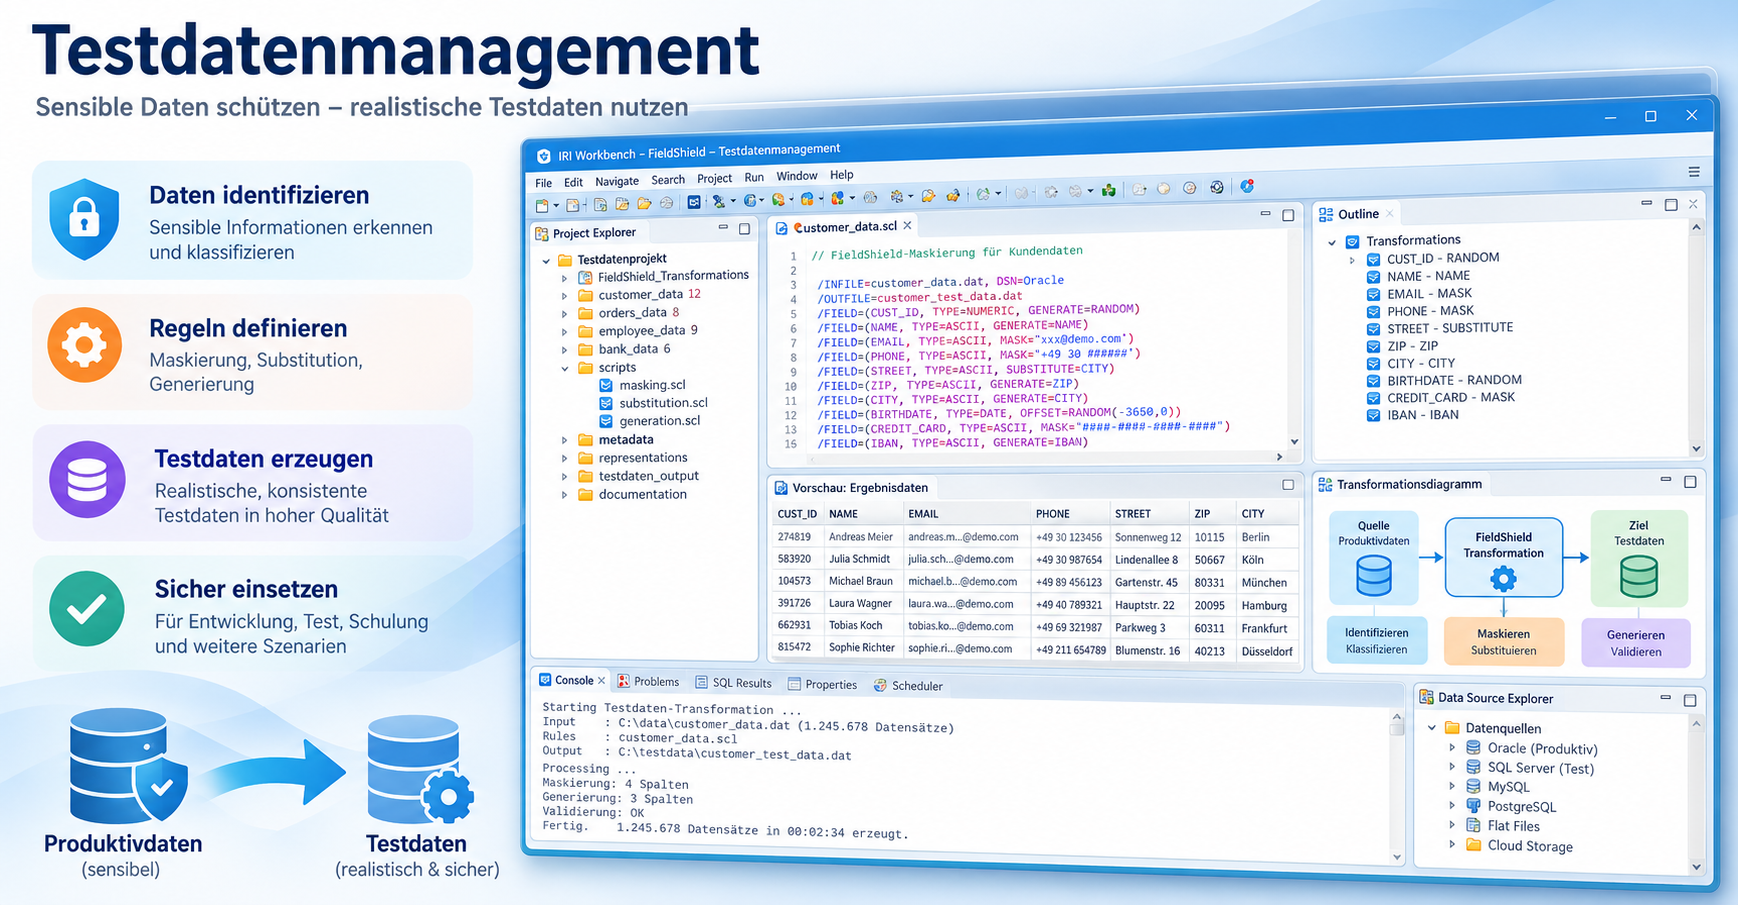1738x905 pixels.
Task: Click the dark blue square toolbar icon
Action: (694, 202)
